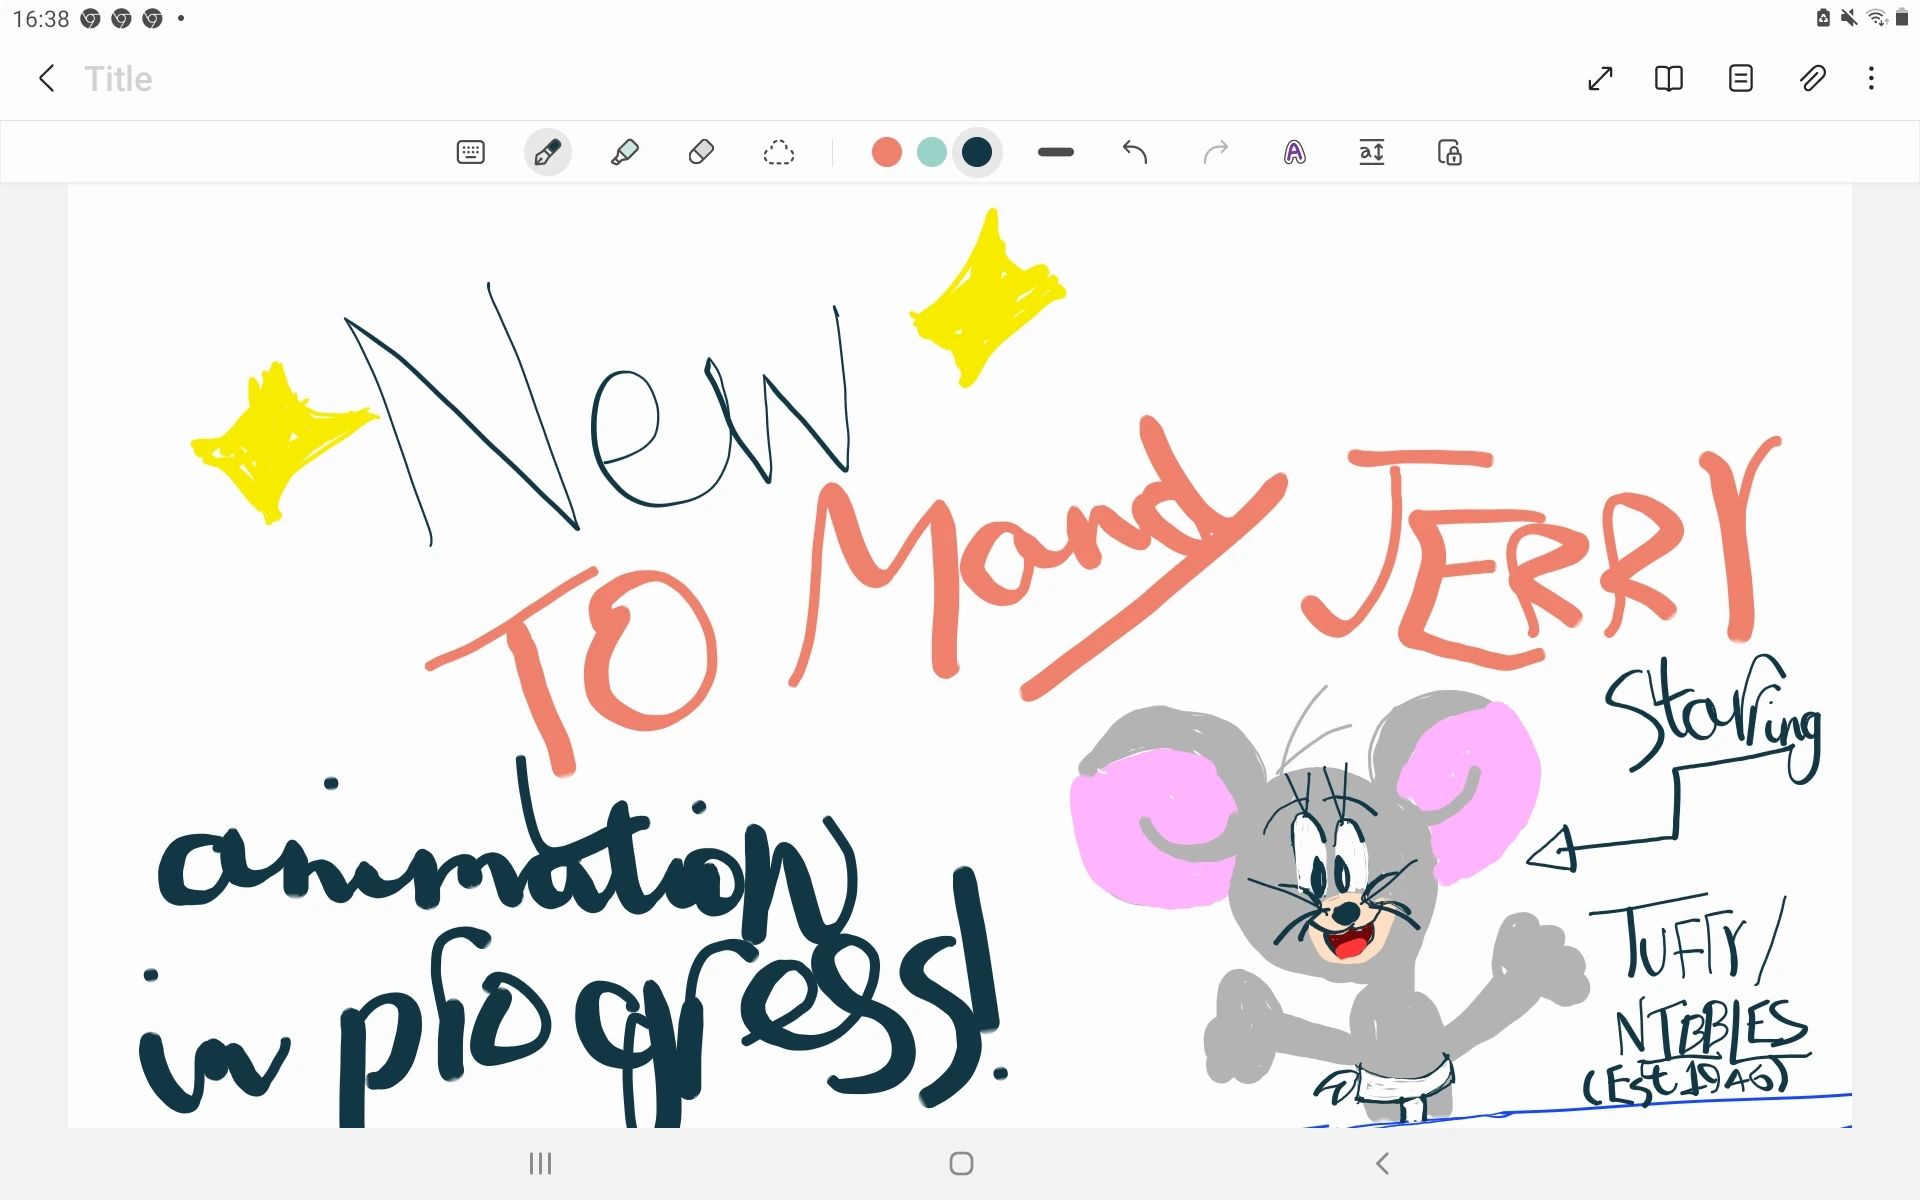Screen dimensions: 1920x1200
Task: Open the three-dot more options menu
Action: coord(1871,78)
